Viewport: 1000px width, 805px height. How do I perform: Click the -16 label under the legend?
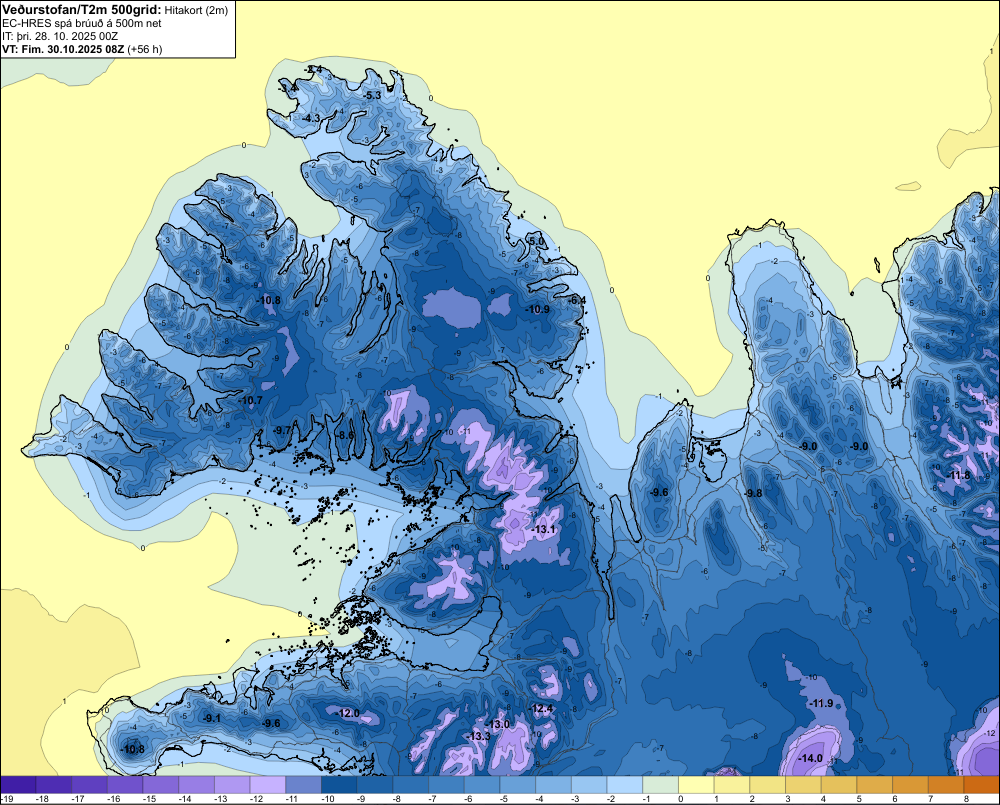click(114, 799)
